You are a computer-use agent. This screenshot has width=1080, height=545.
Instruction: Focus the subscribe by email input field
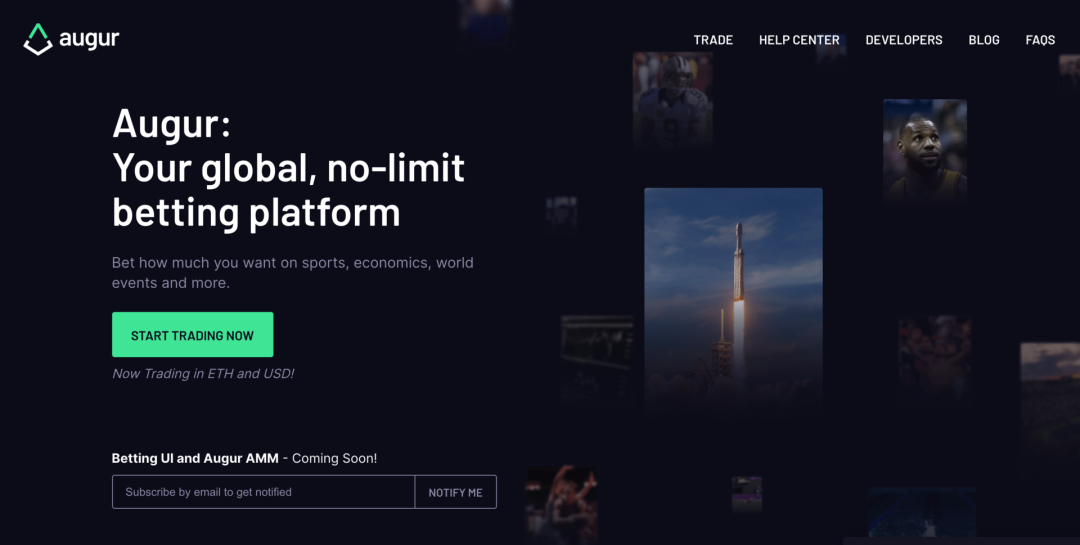click(x=263, y=492)
